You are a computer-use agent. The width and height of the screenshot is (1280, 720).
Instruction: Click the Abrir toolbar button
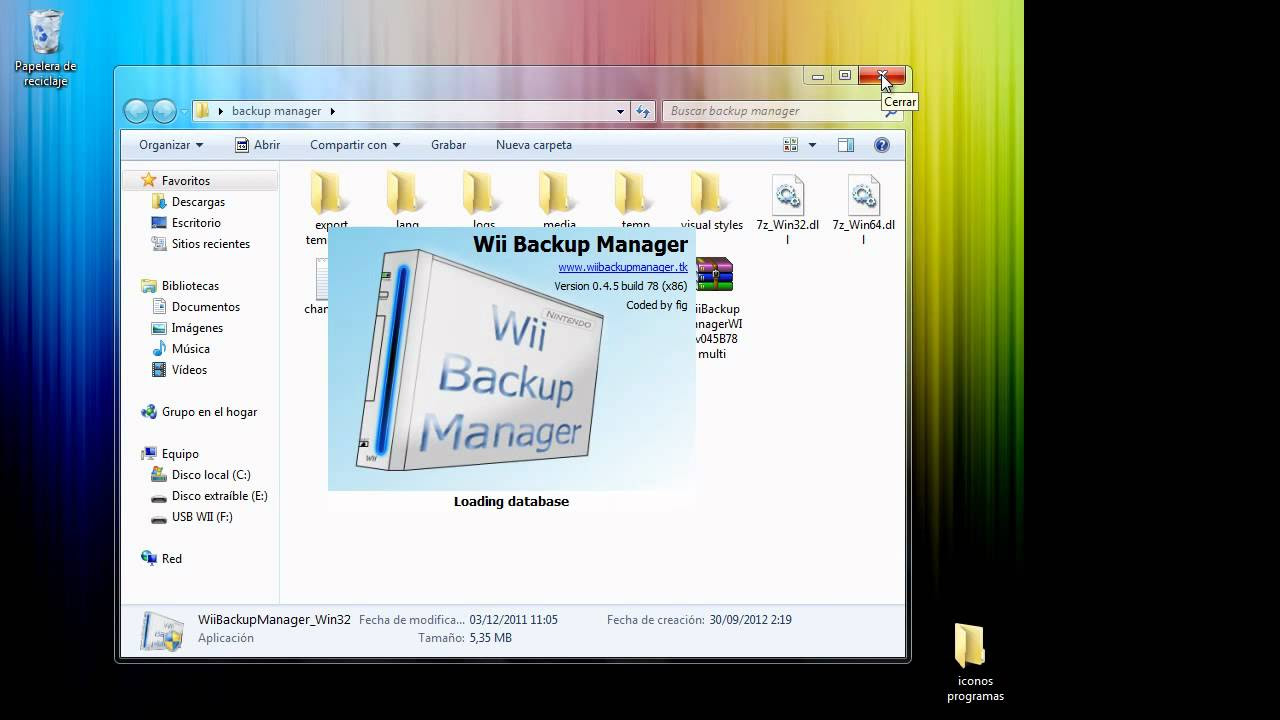(257, 145)
